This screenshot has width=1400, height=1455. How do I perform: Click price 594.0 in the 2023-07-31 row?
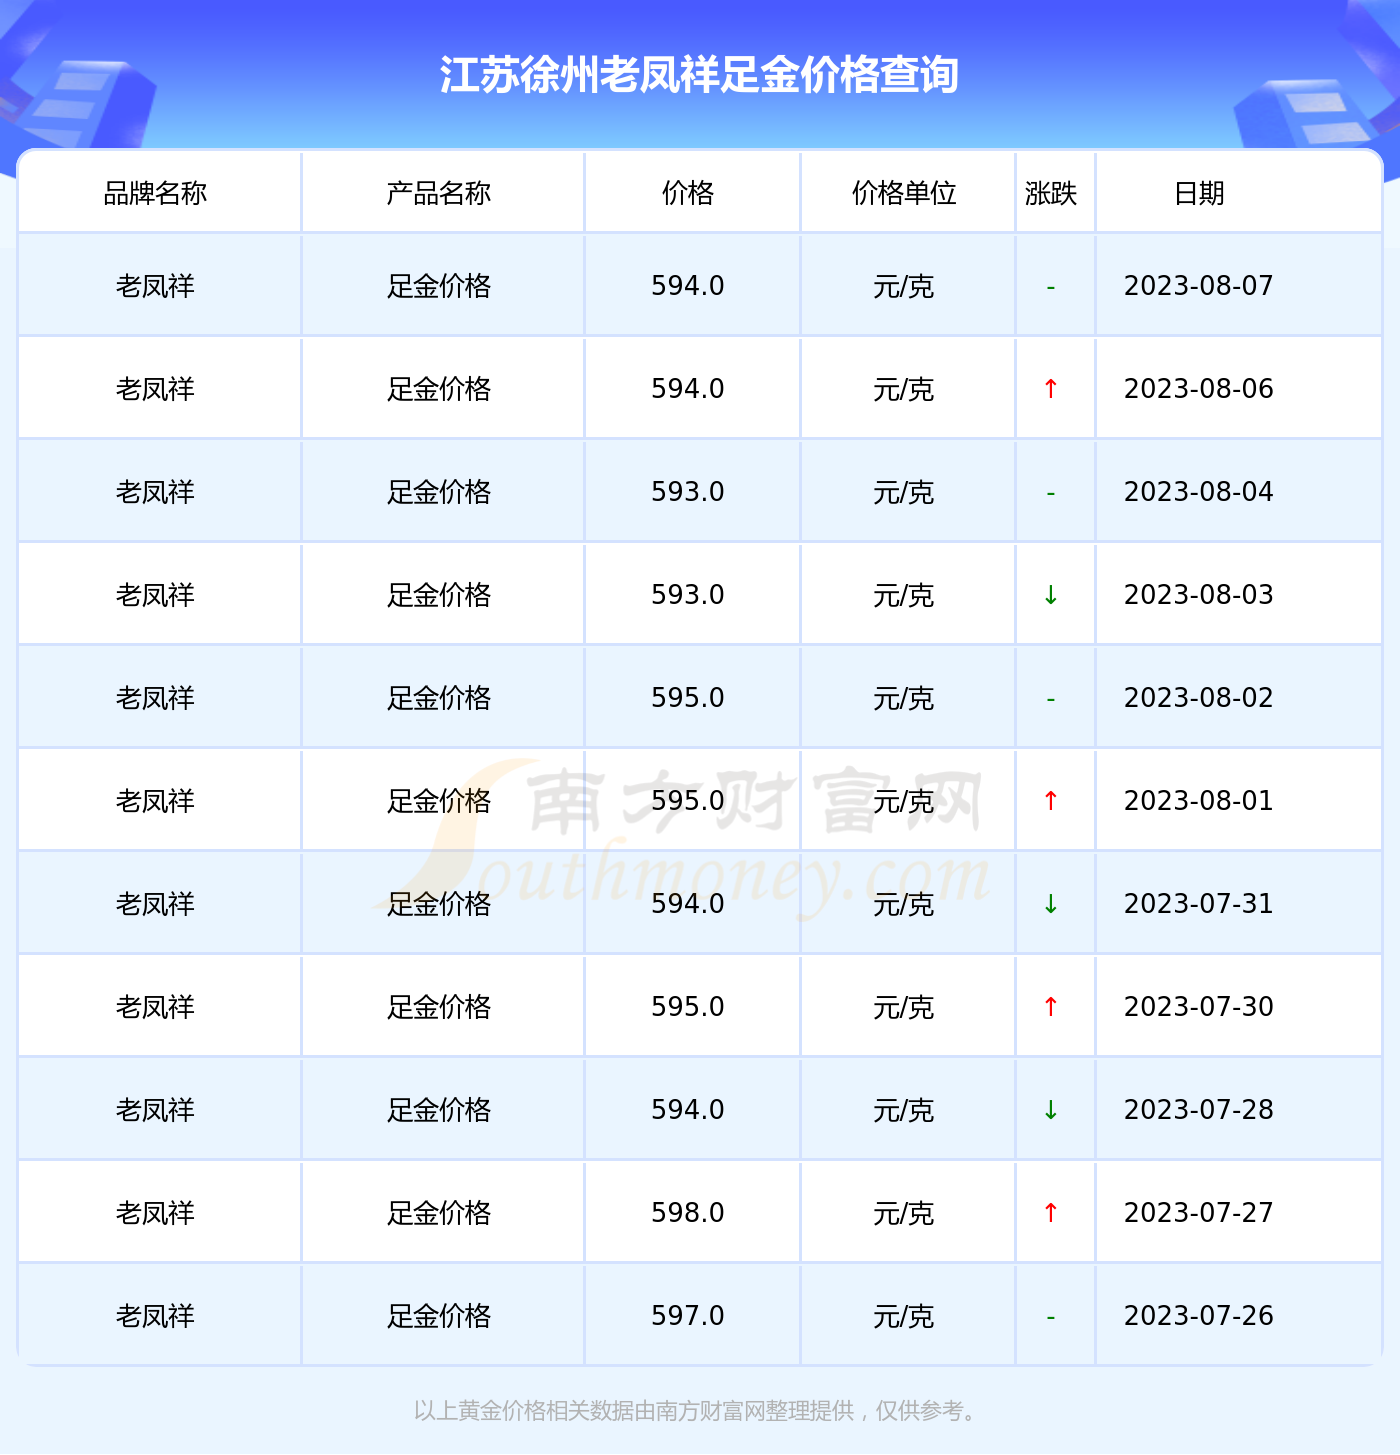coord(688,904)
